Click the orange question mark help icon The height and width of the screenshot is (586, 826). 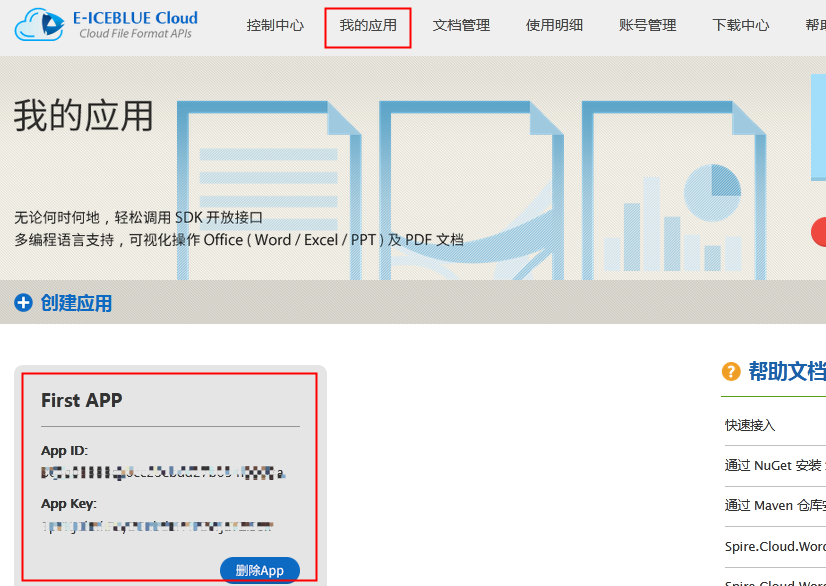coord(731,372)
